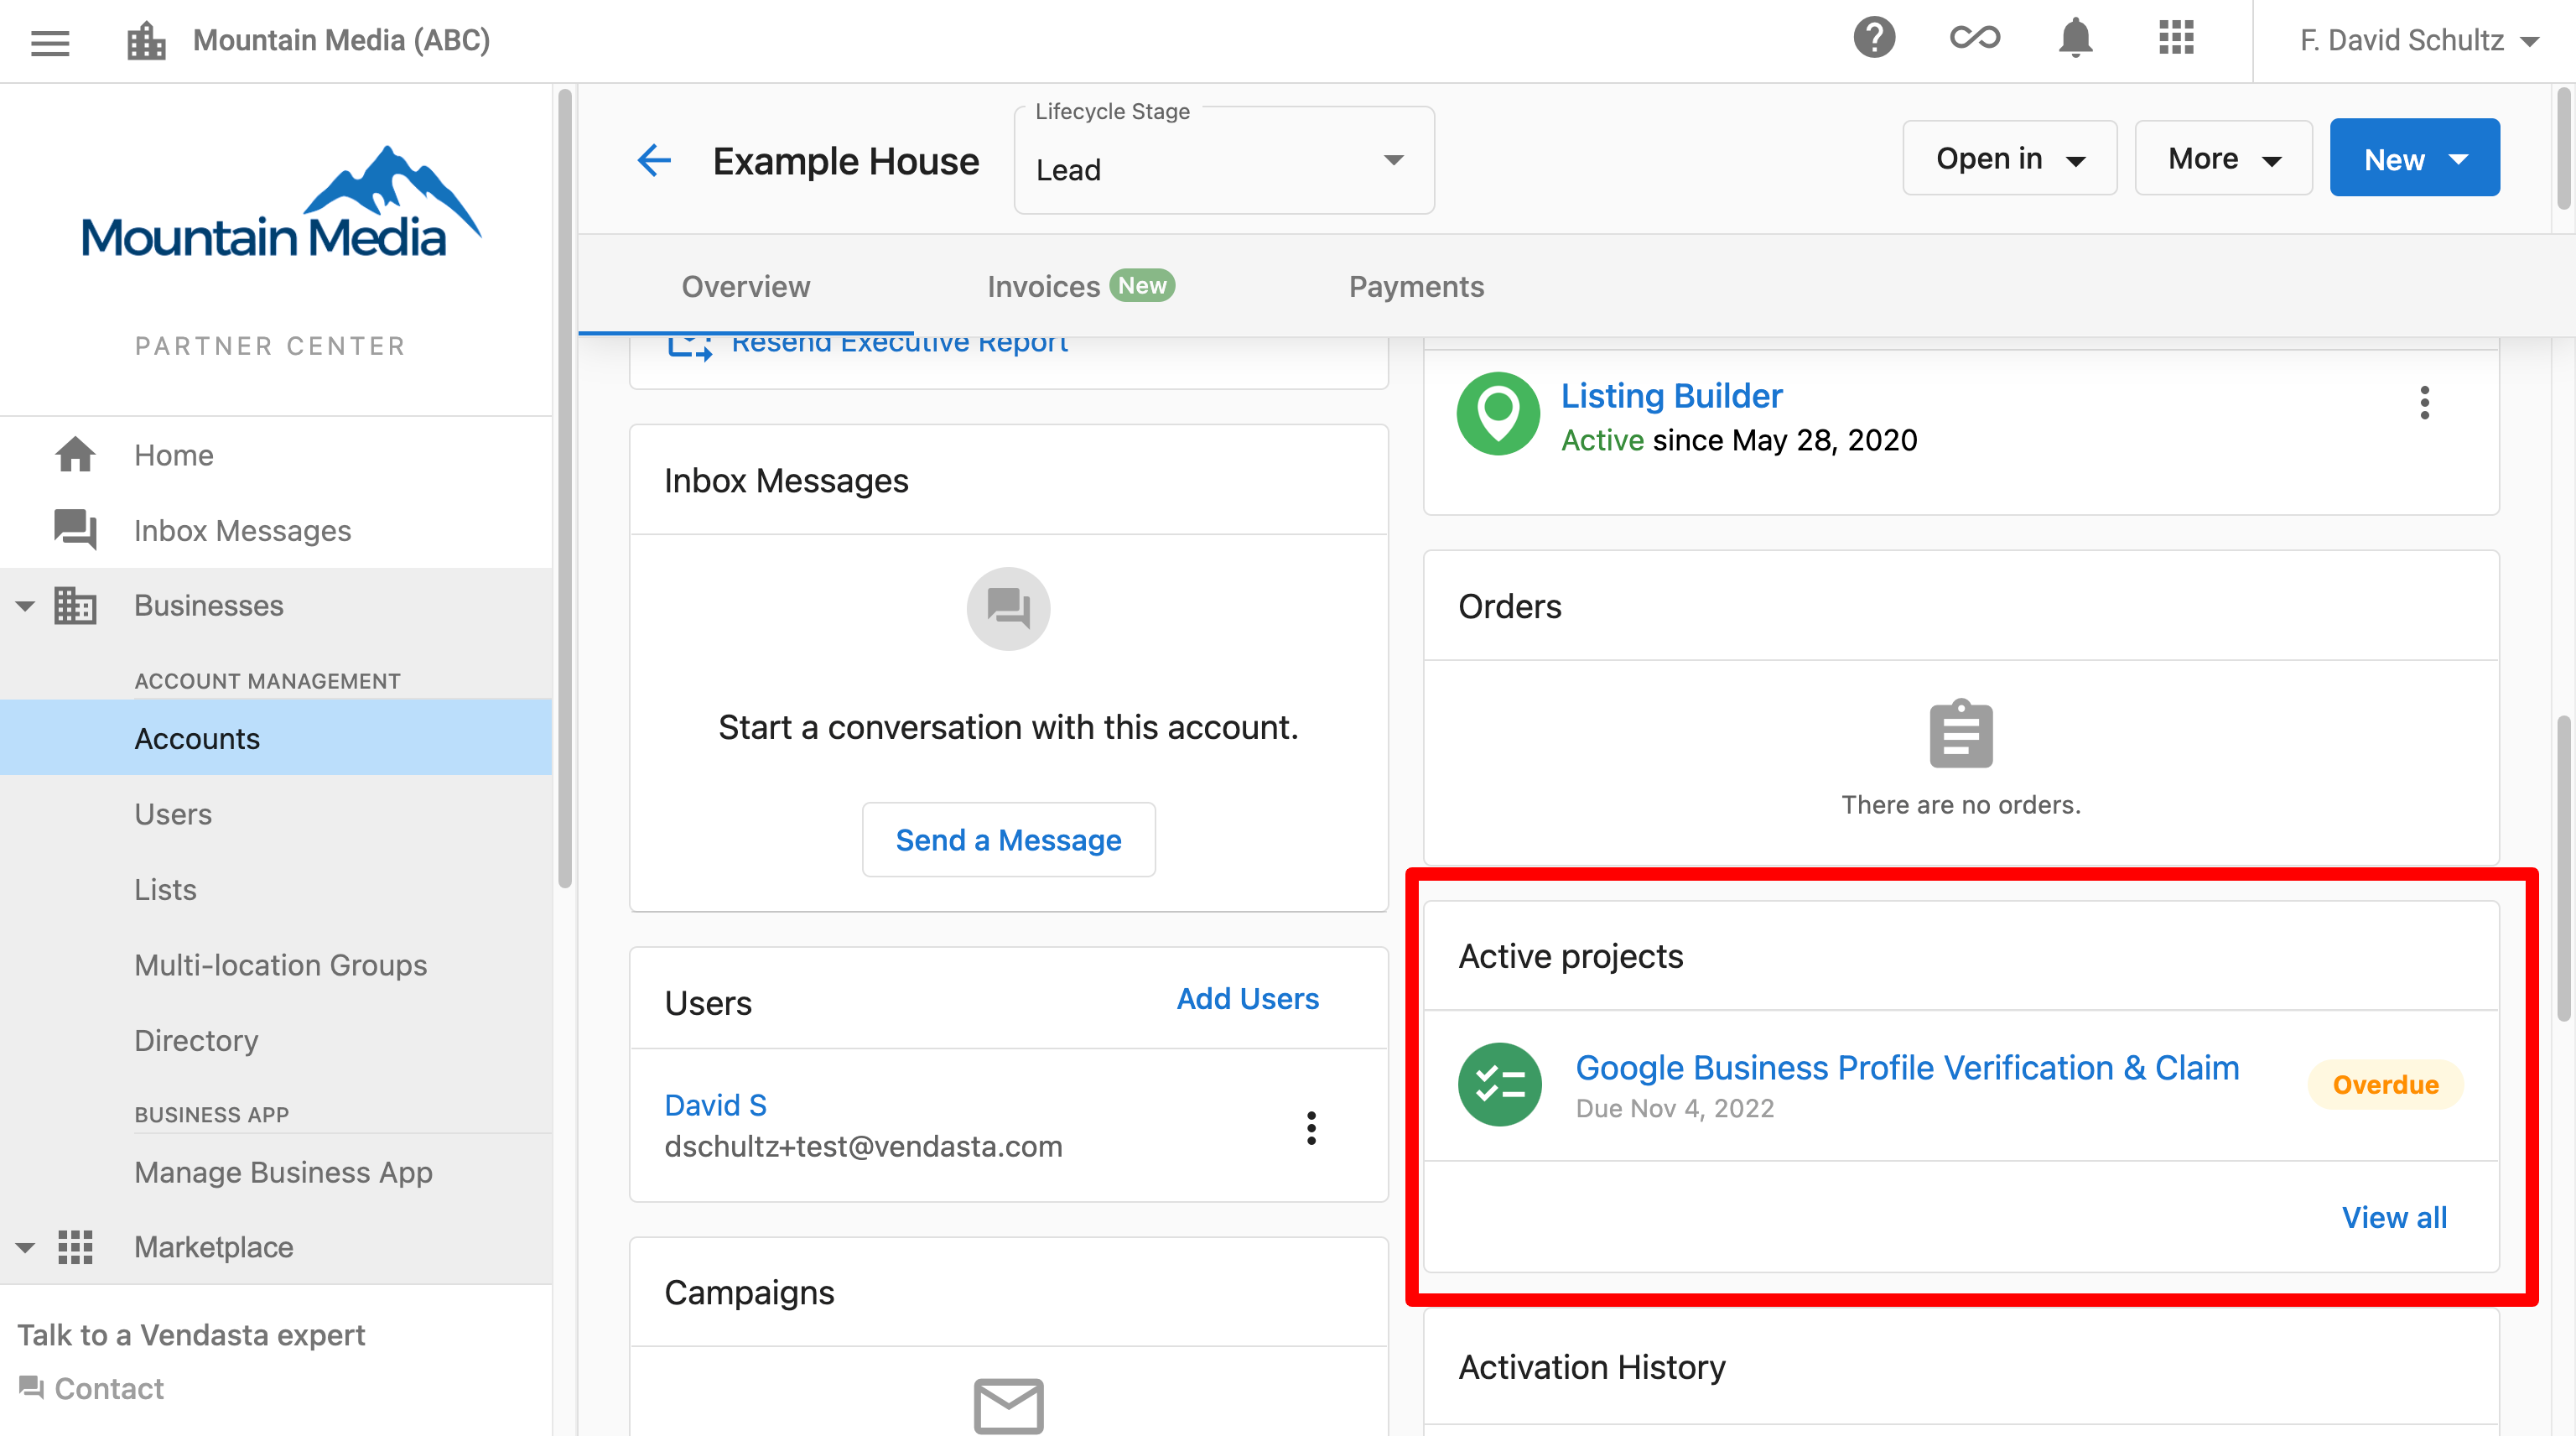Select Accounts in sidebar
The height and width of the screenshot is (1436, 2576).
pyautogui.click(x=276, y=738)
